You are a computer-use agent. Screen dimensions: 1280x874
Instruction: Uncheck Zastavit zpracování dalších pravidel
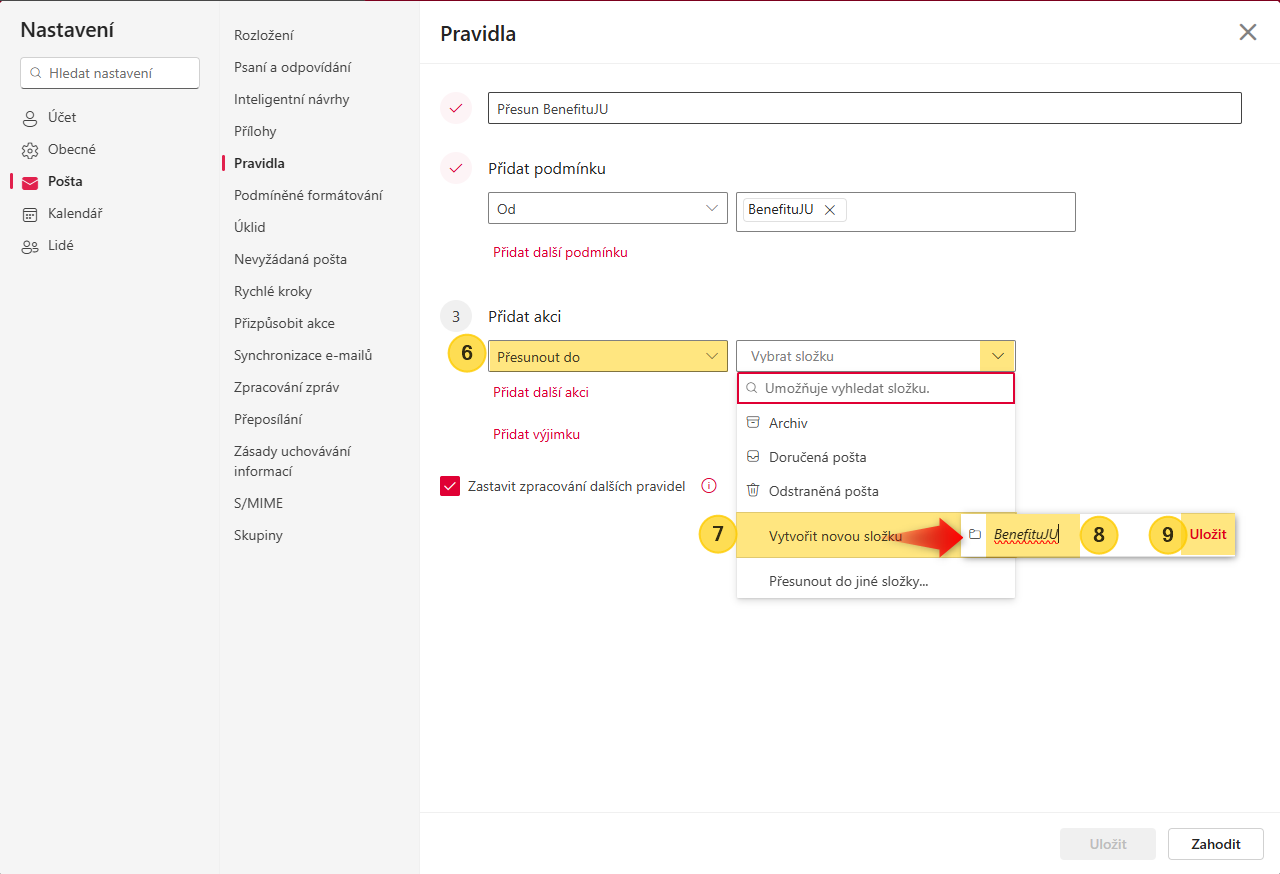[450, 486]
